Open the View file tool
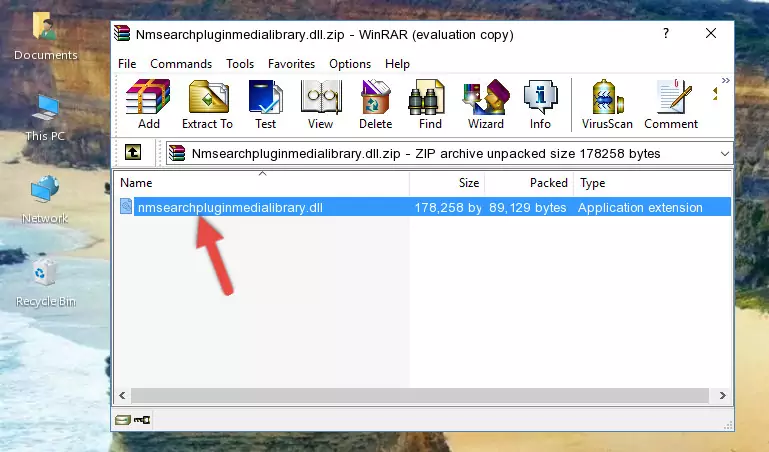Screen dimensions: 769x452 (x=321, y=104)
